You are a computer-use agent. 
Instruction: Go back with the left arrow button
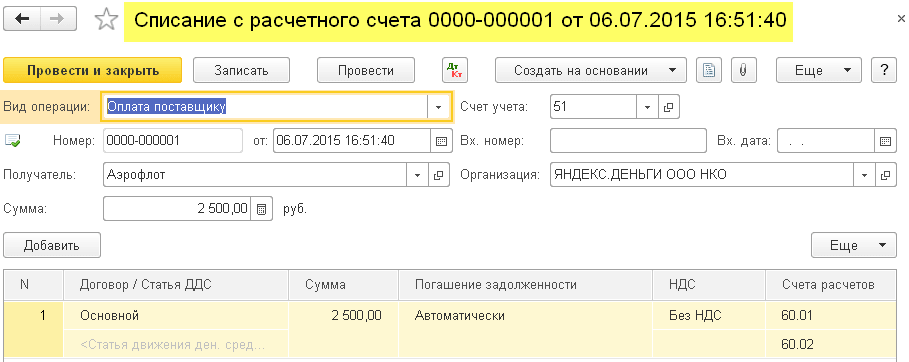23,20
